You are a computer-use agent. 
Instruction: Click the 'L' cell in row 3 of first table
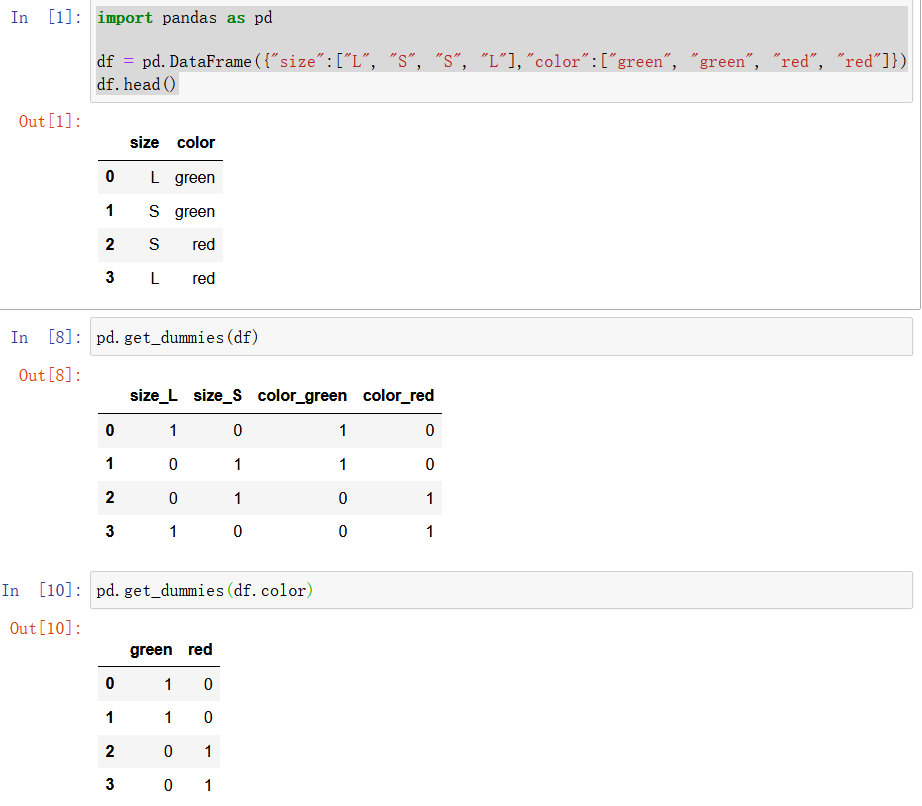155,279
